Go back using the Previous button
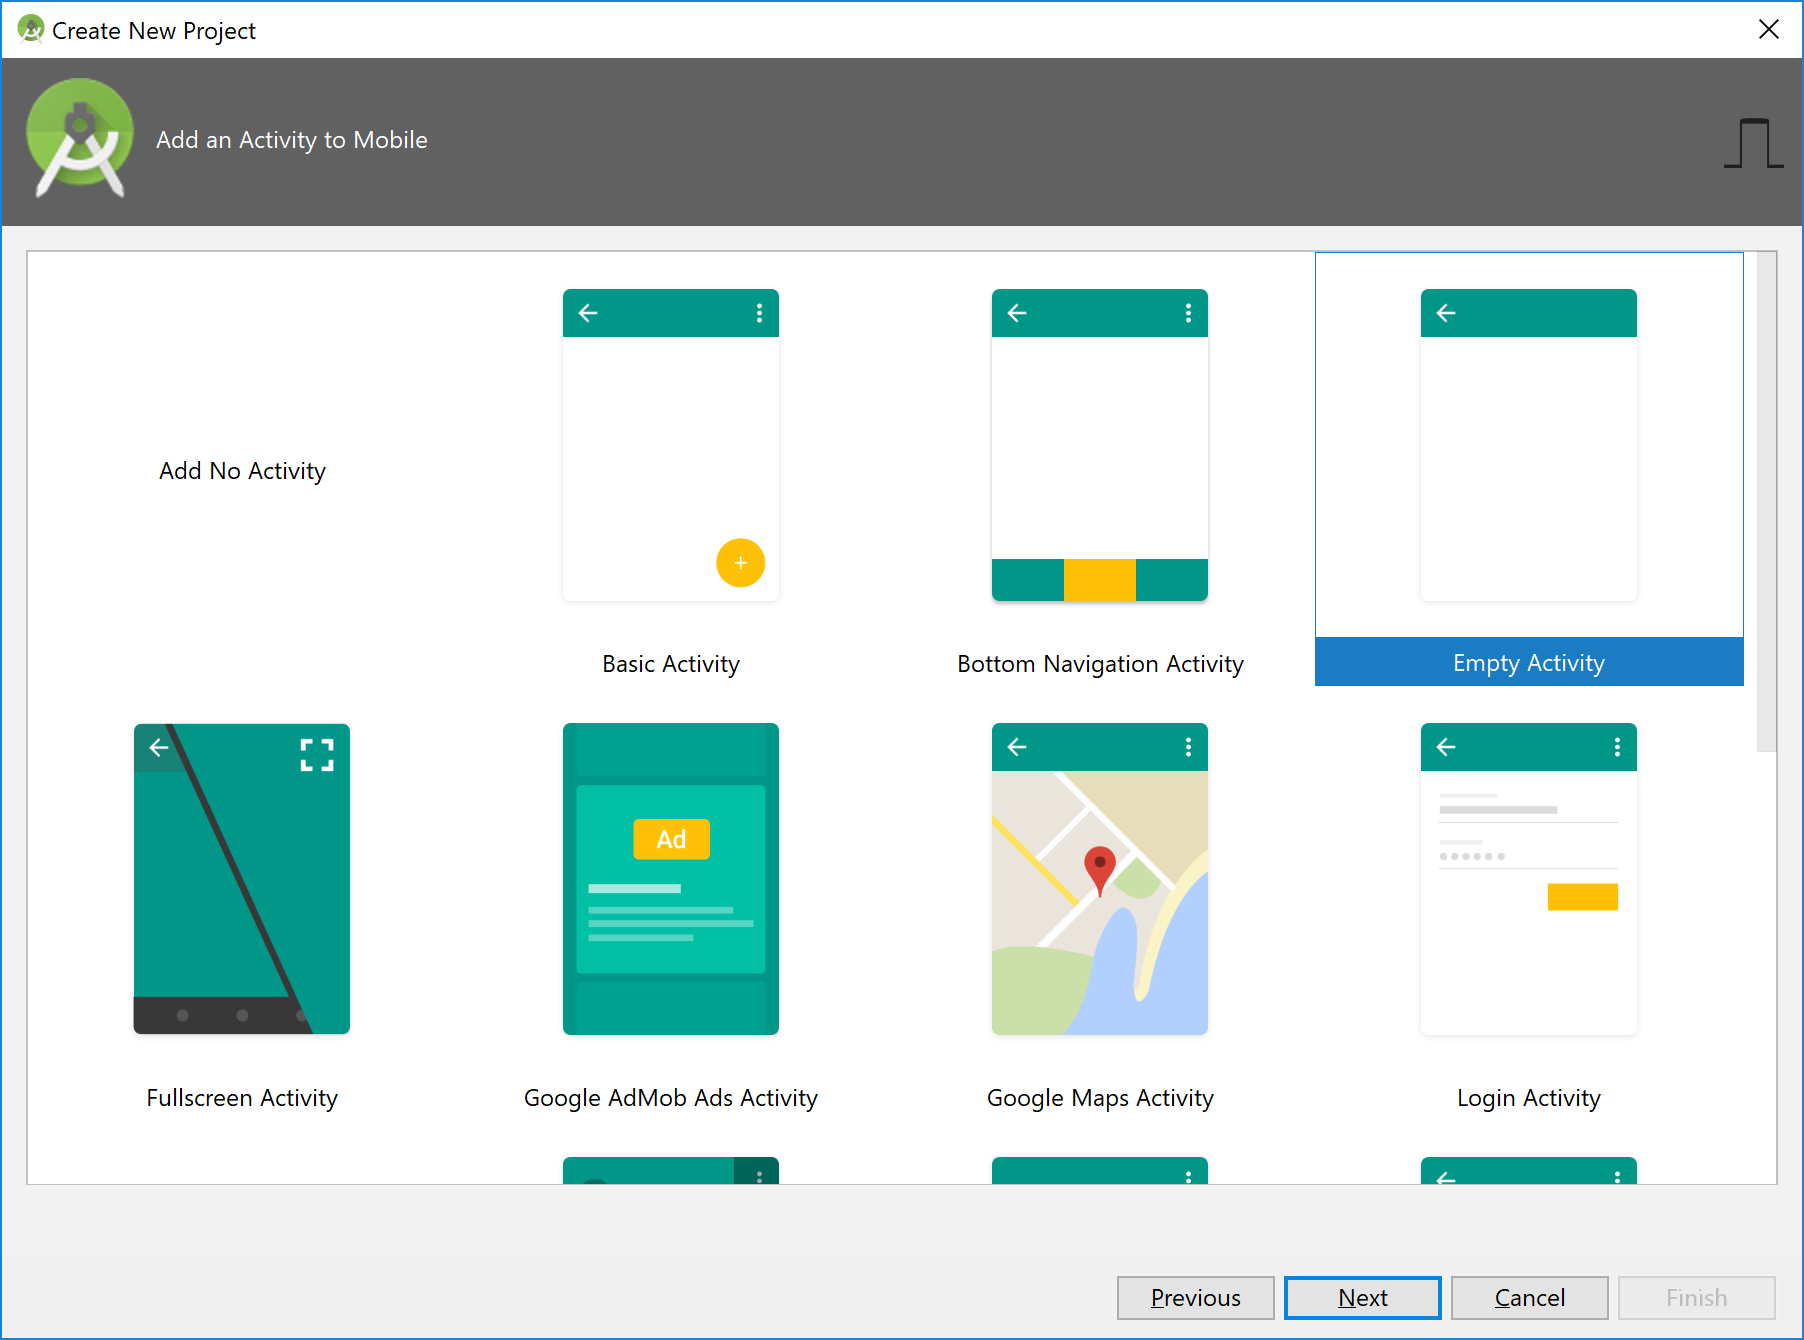Screen dimensions: 1804x1340 coord(1195,1297)
